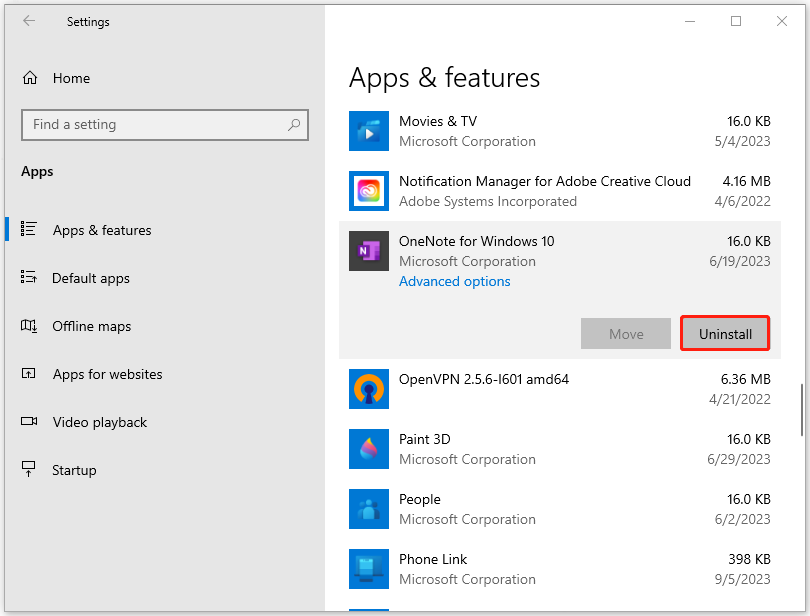The height and width of the screenshot is (616, 810).
Task: Go back using the back arrow
Action: [29, 21]
